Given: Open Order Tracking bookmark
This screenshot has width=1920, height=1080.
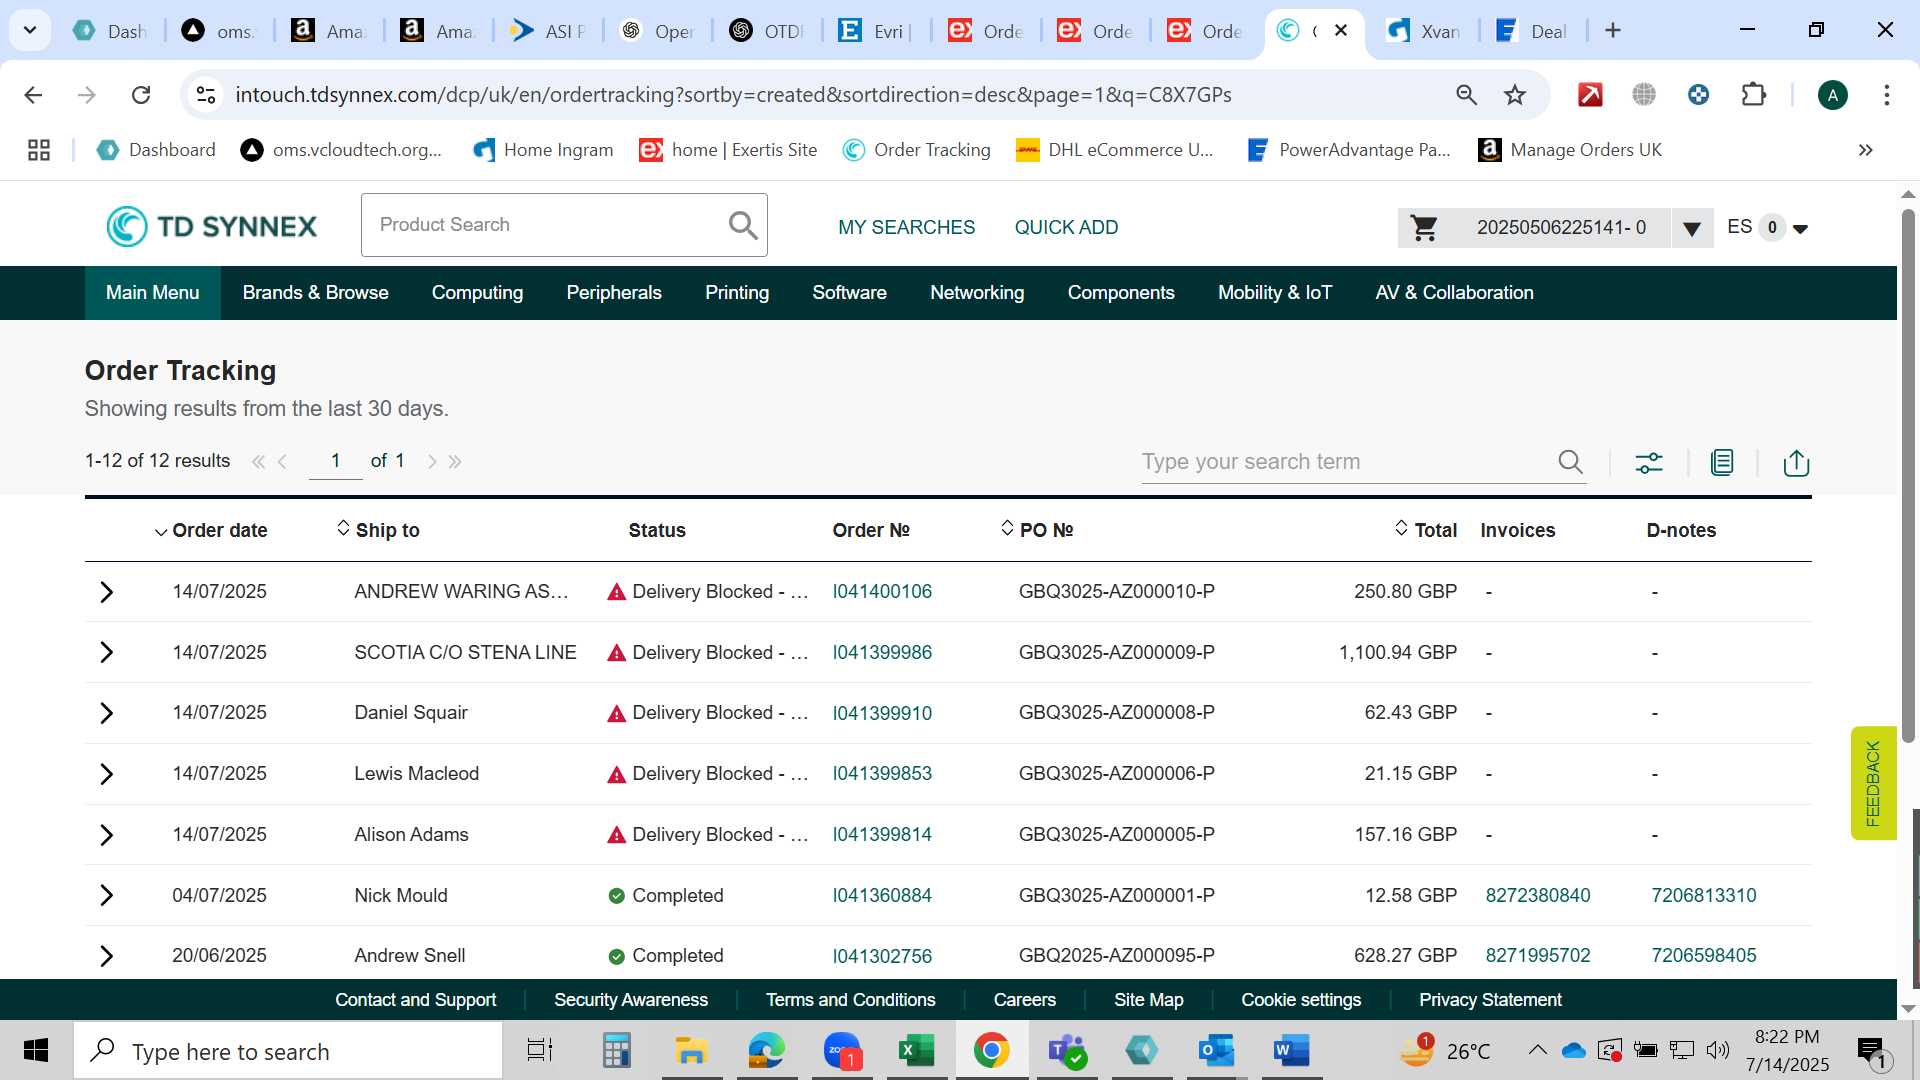Looking at the screenshot, I should tap(916, 150).
